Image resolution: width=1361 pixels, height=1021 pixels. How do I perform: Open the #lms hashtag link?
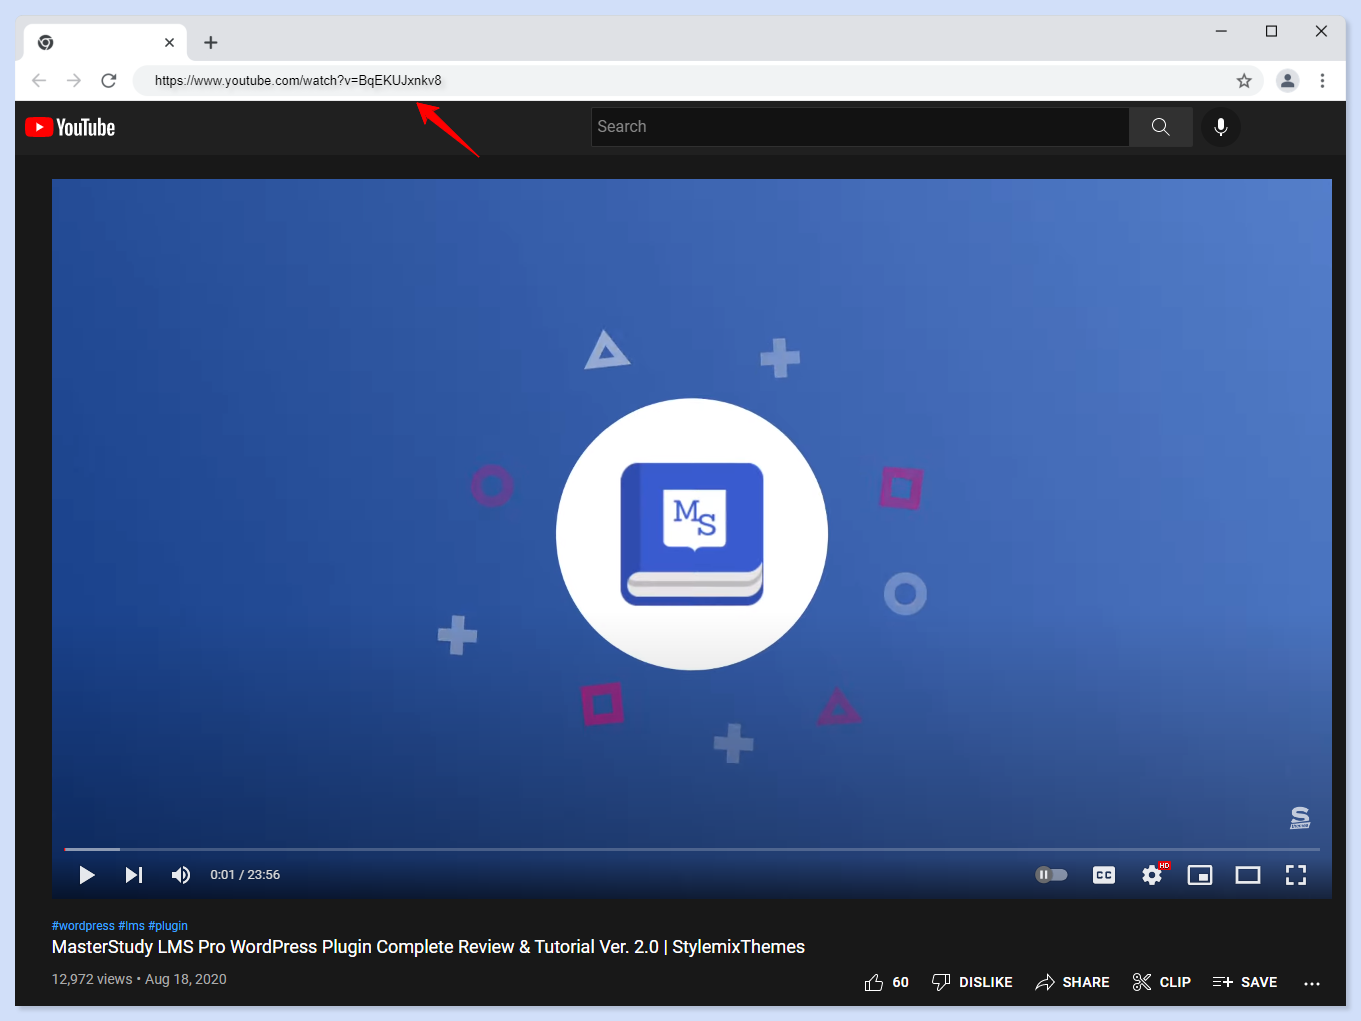point(131,926)
